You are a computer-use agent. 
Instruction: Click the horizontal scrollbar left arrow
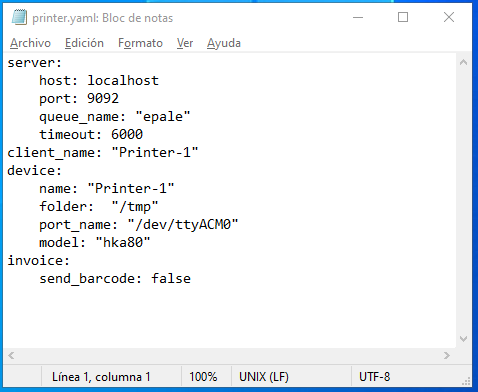click(11, 356)
